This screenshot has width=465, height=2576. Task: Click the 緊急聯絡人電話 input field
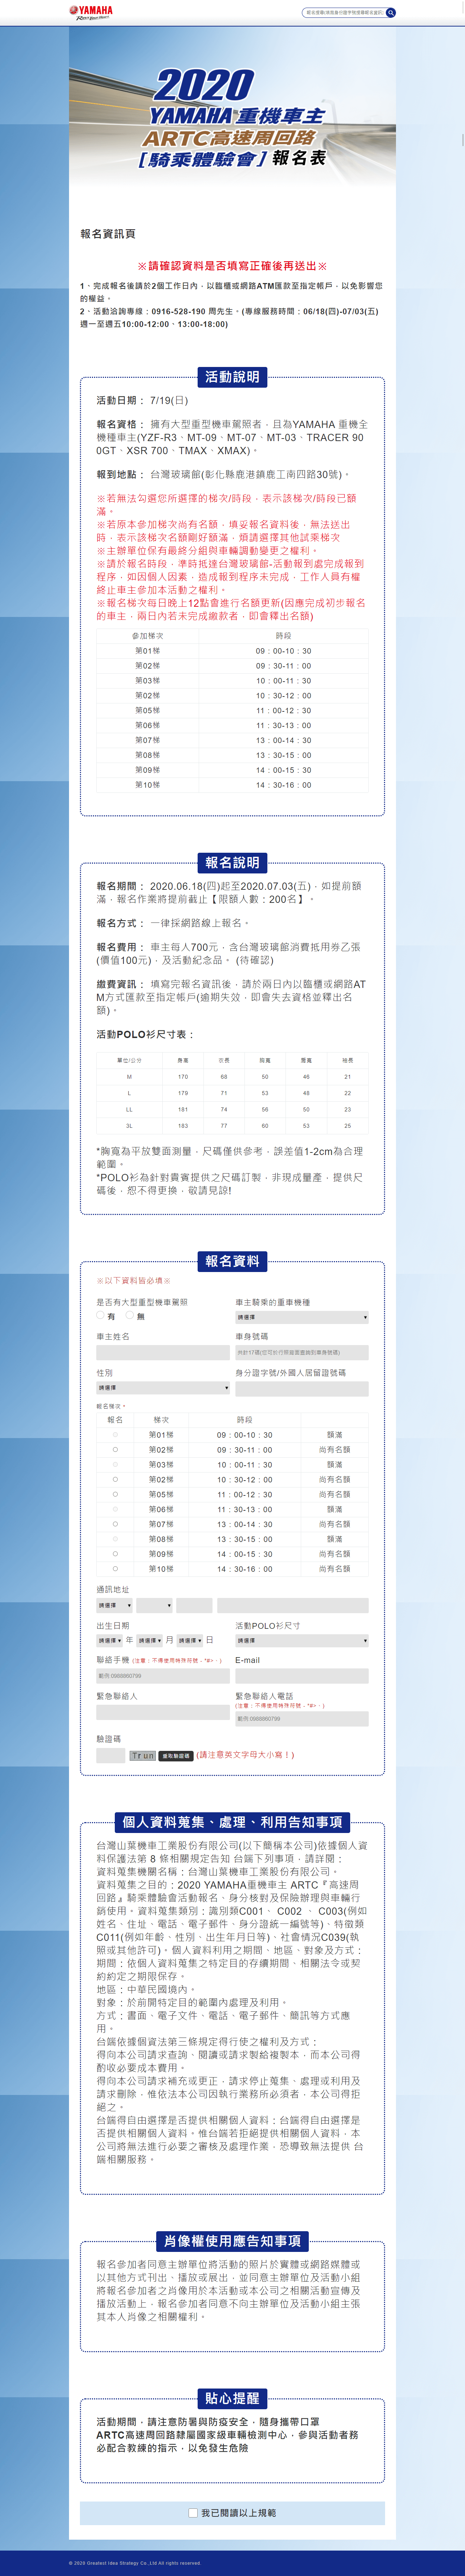[x=301, y=1719]
